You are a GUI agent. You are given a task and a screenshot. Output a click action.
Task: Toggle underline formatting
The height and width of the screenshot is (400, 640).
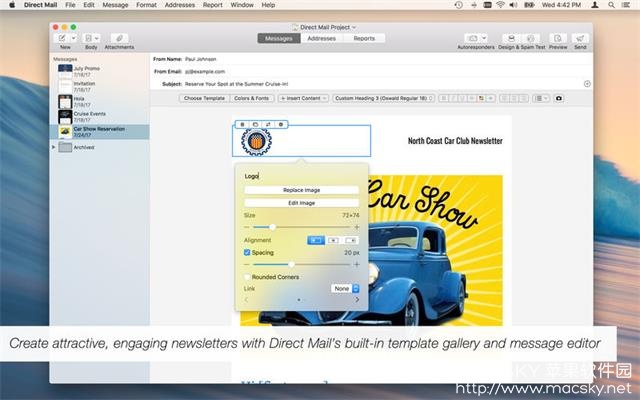tap(462, 98)
